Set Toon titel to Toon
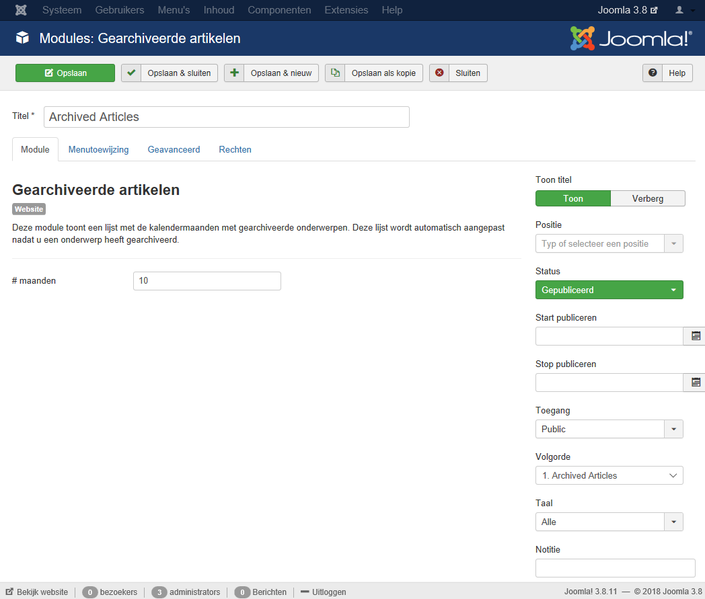 pos(573,198)
